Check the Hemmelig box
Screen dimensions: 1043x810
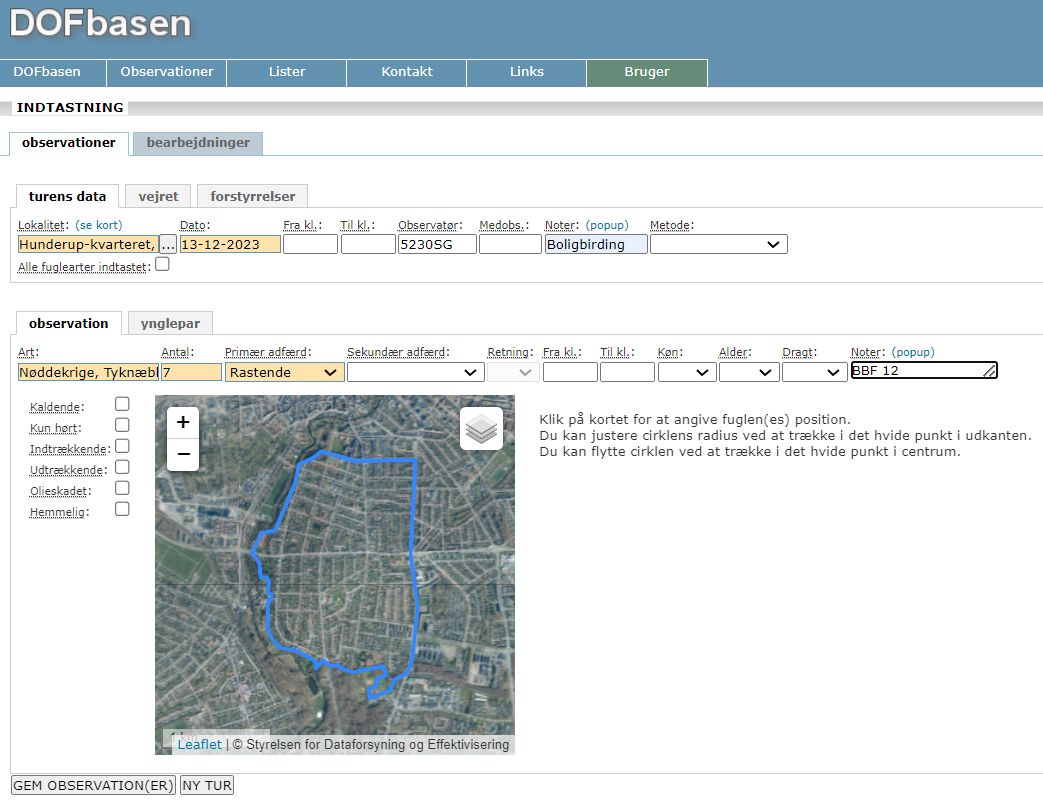tap(122, 509)
